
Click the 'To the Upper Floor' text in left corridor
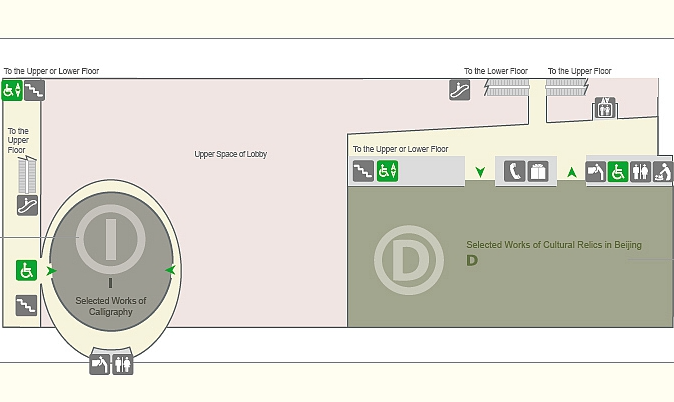(18, 140)
